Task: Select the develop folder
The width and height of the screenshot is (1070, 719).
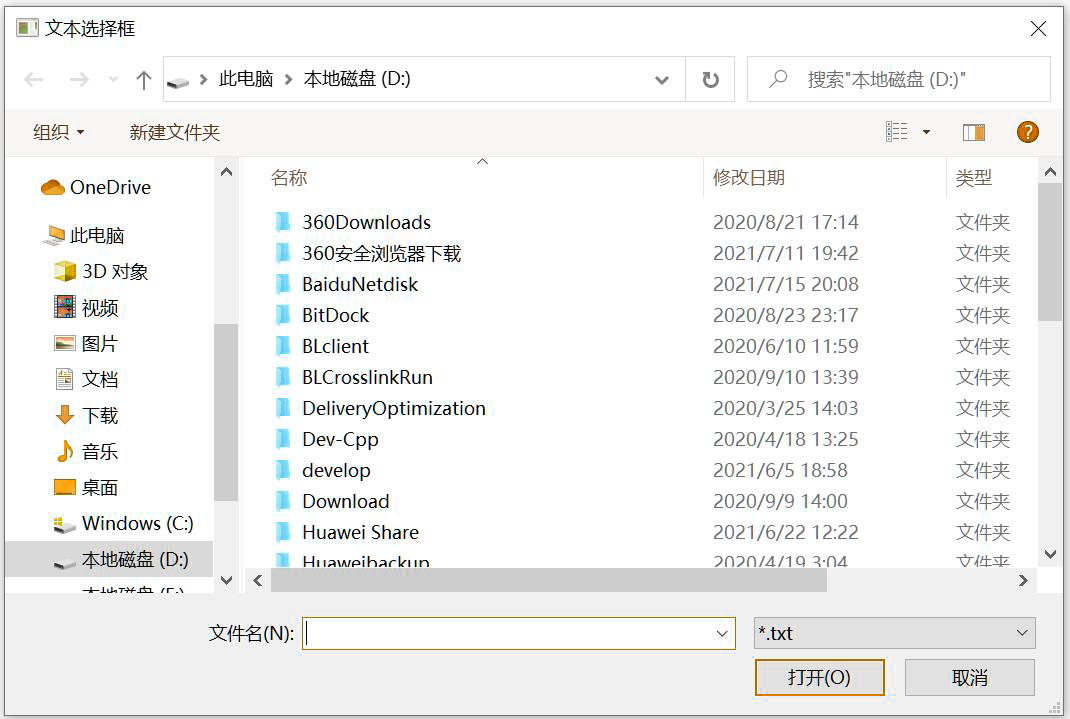Action: pyautogui.click(x=336, y=471)
